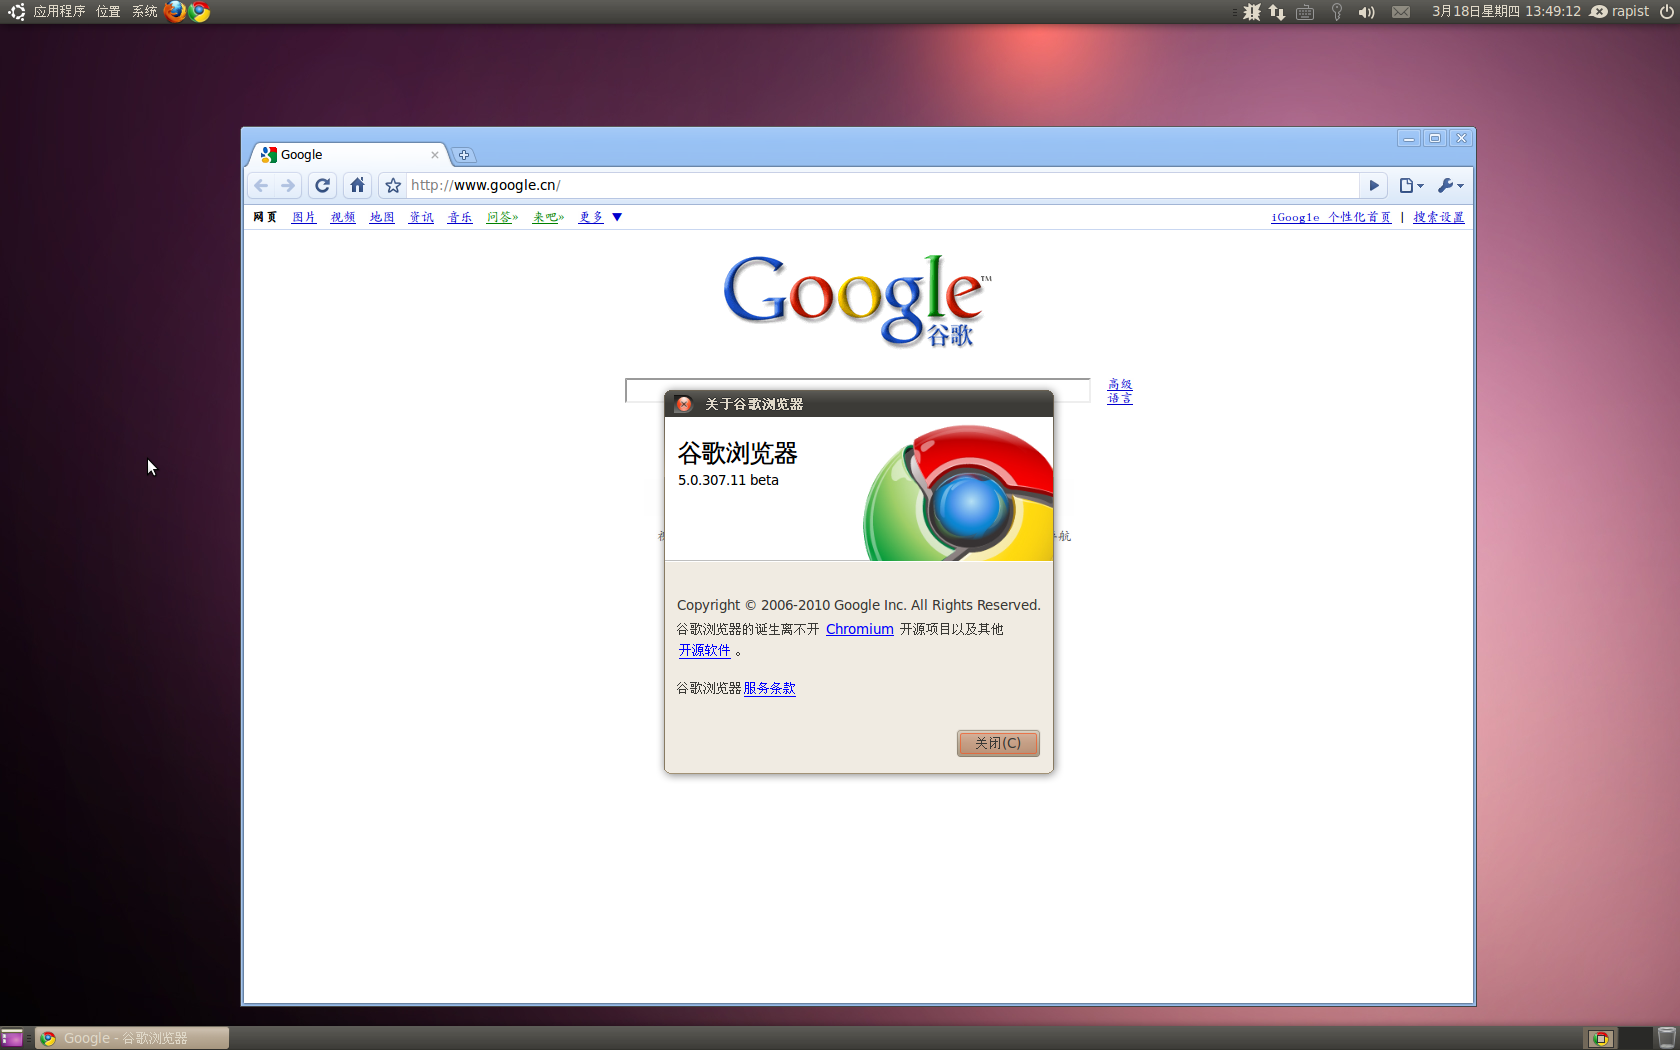Open the 应用程序 applications menu
The width and height of the screenshot is (1680, 1050).
[59, 12]
